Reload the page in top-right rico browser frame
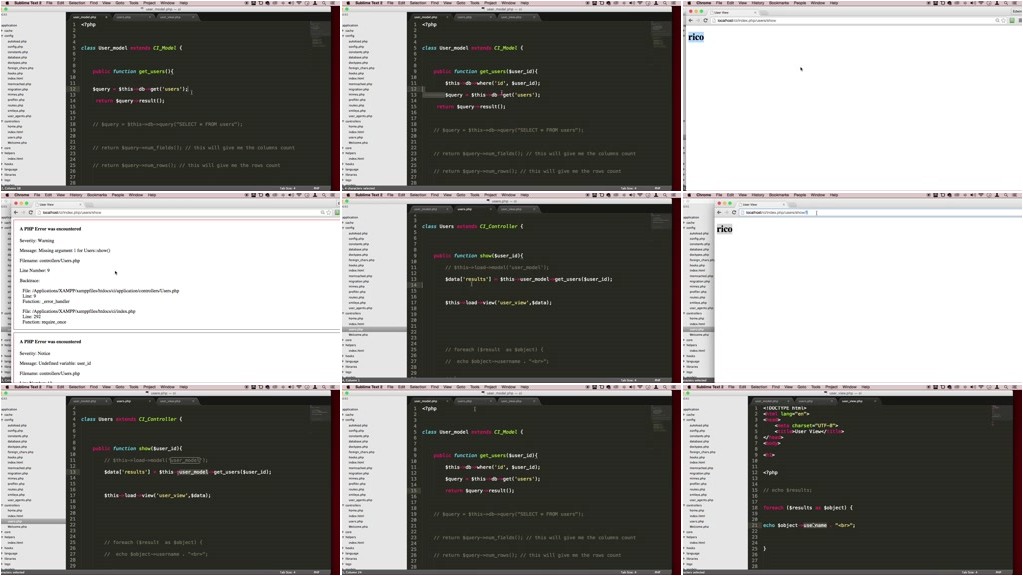This screenshot has width=1023, height=576. tap(705, 20)
